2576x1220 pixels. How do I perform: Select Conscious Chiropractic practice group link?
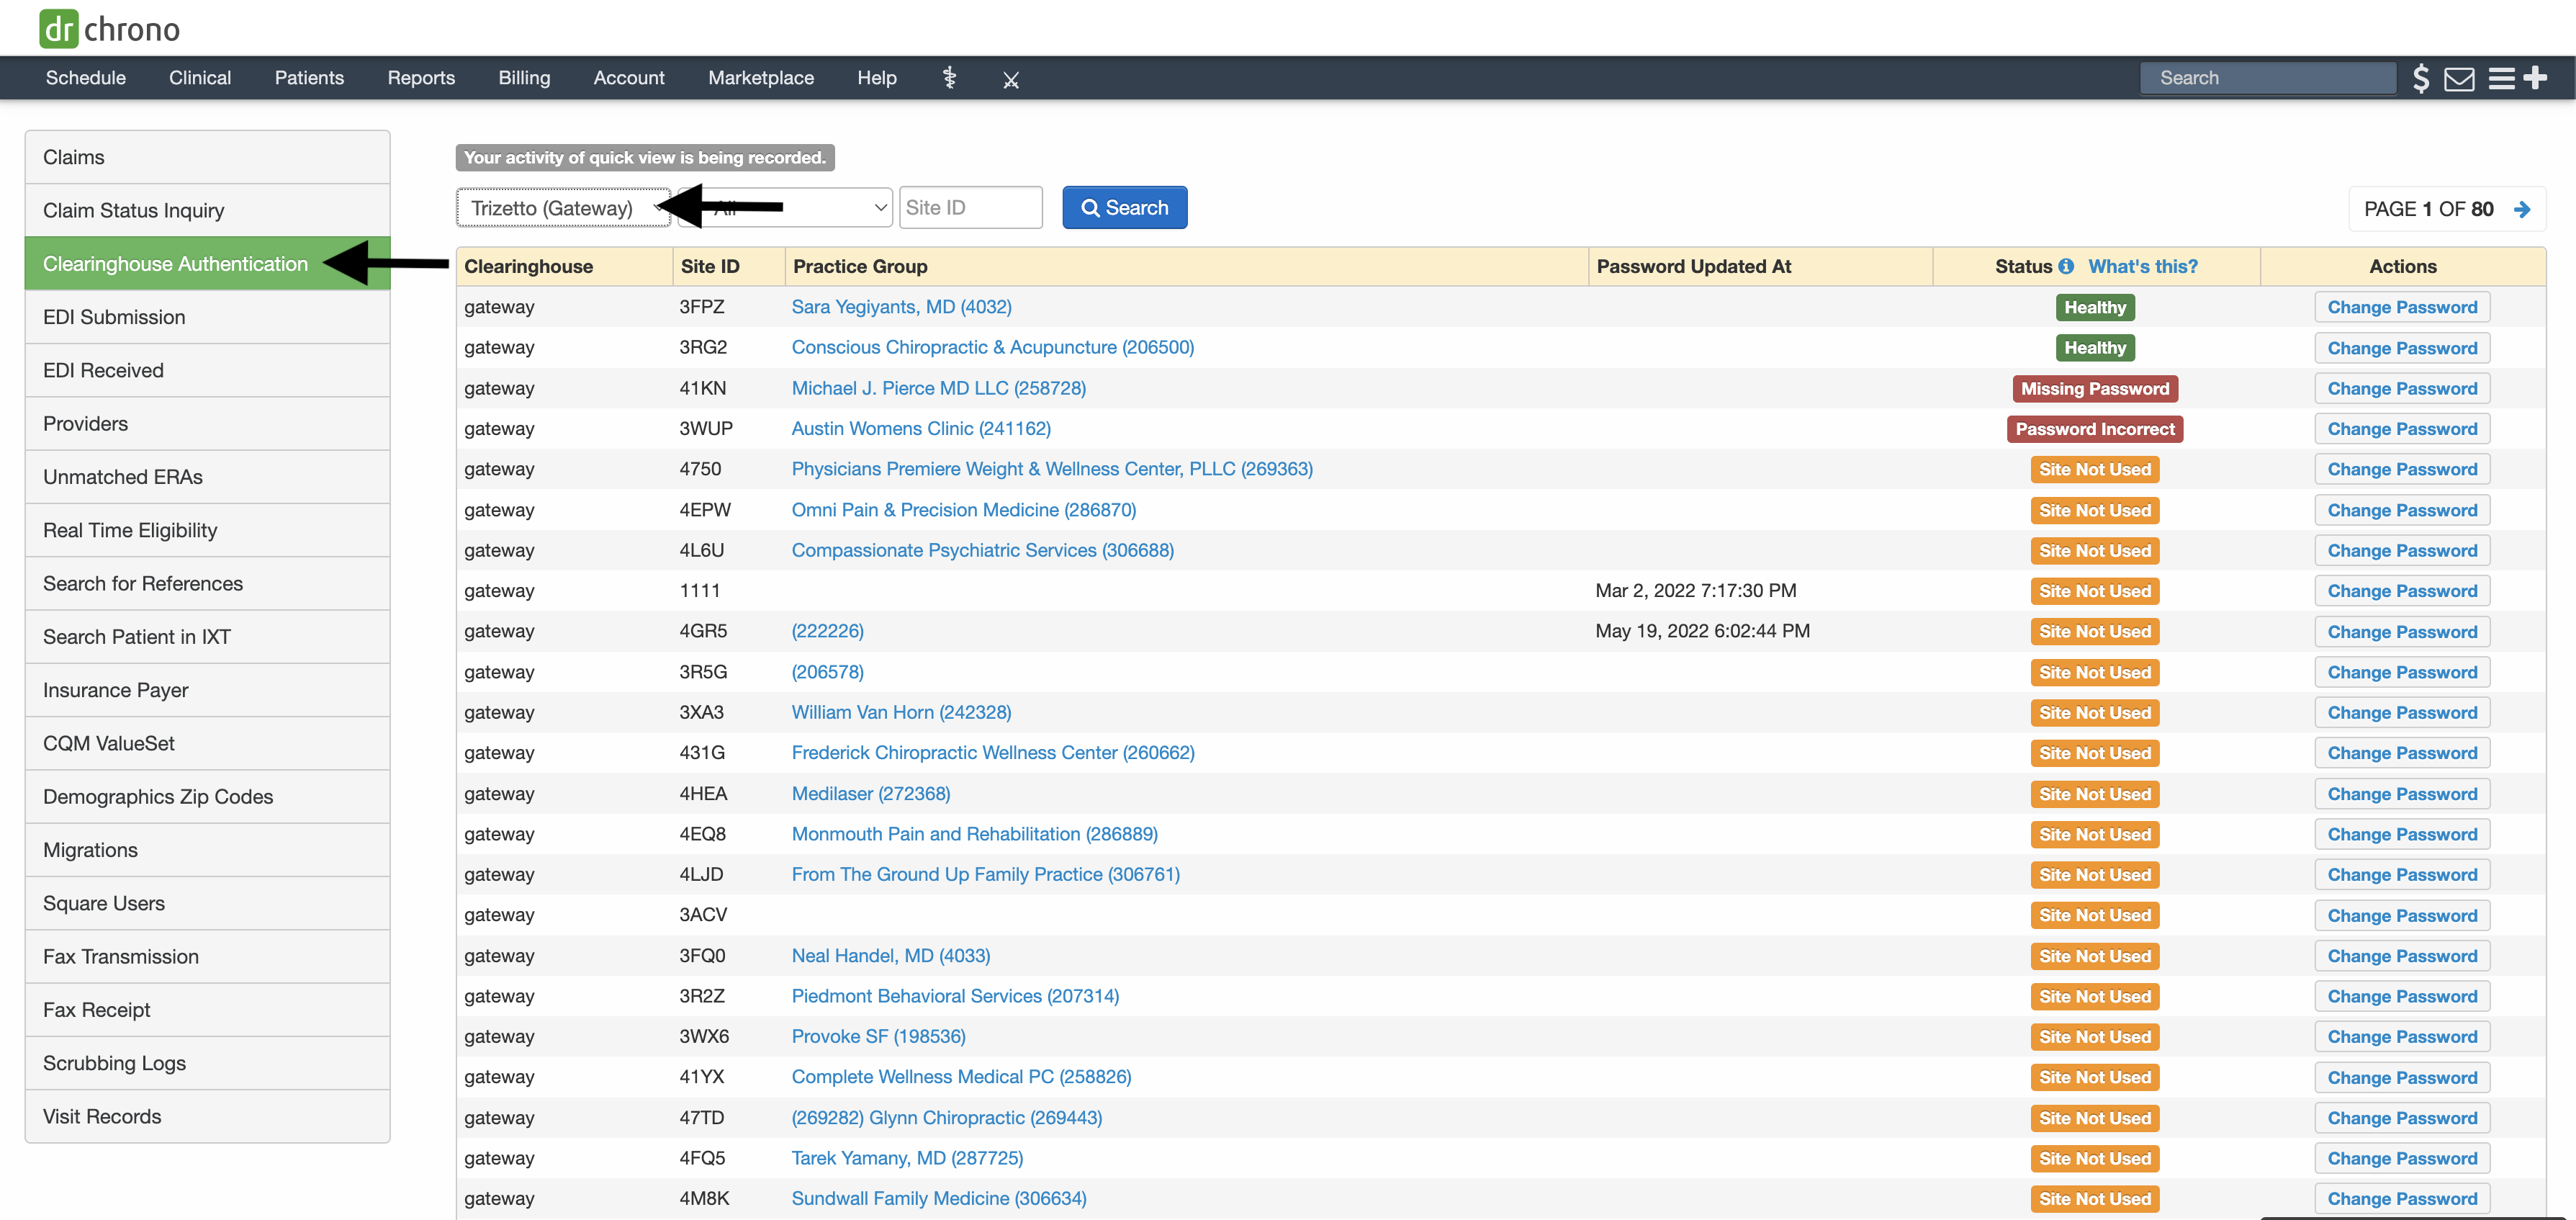tap(992, 347)
